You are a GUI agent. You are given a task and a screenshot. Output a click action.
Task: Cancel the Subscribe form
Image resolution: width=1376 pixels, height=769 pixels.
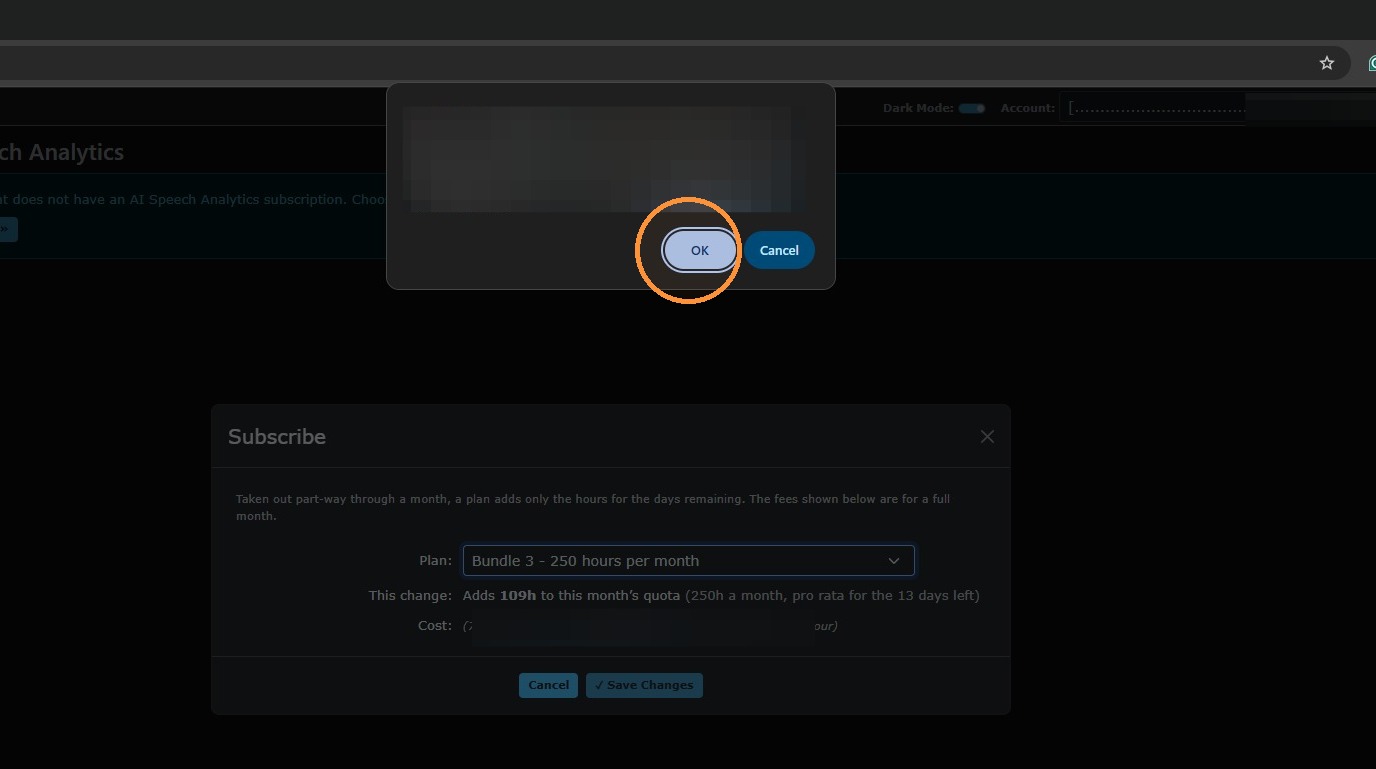548,685
